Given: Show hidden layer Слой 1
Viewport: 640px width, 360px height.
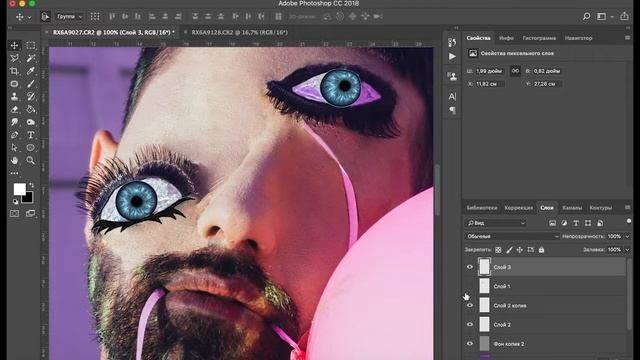Looking at the screenshot, I should pyautogui.click(x=470, y=286).
